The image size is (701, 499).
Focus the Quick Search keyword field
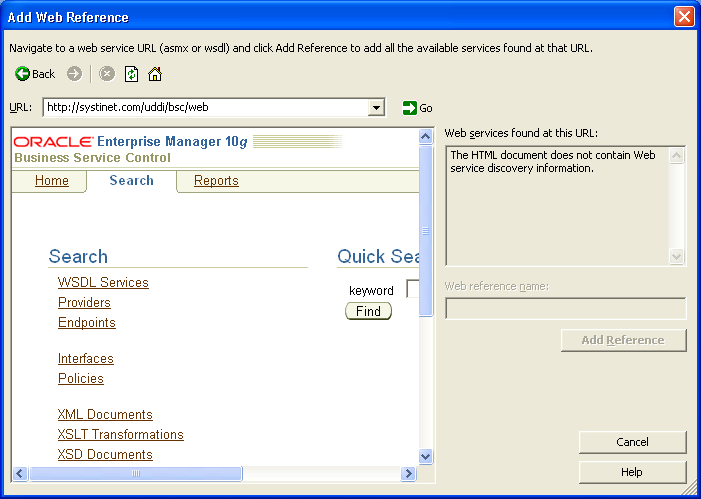[412, 289]
